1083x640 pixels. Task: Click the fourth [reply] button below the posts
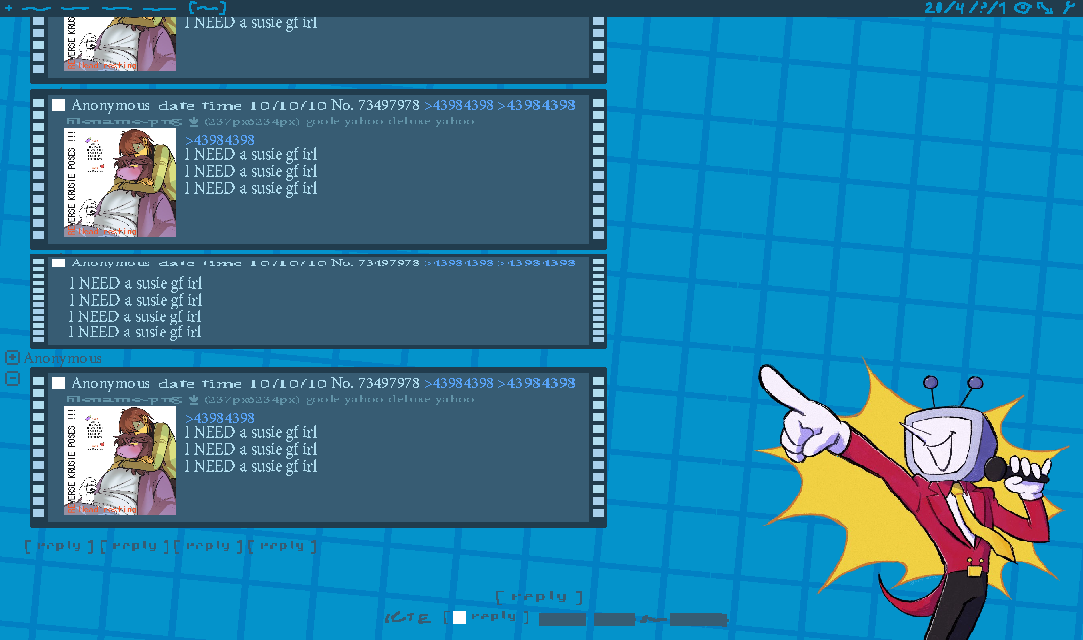click(x=282, y=546)
